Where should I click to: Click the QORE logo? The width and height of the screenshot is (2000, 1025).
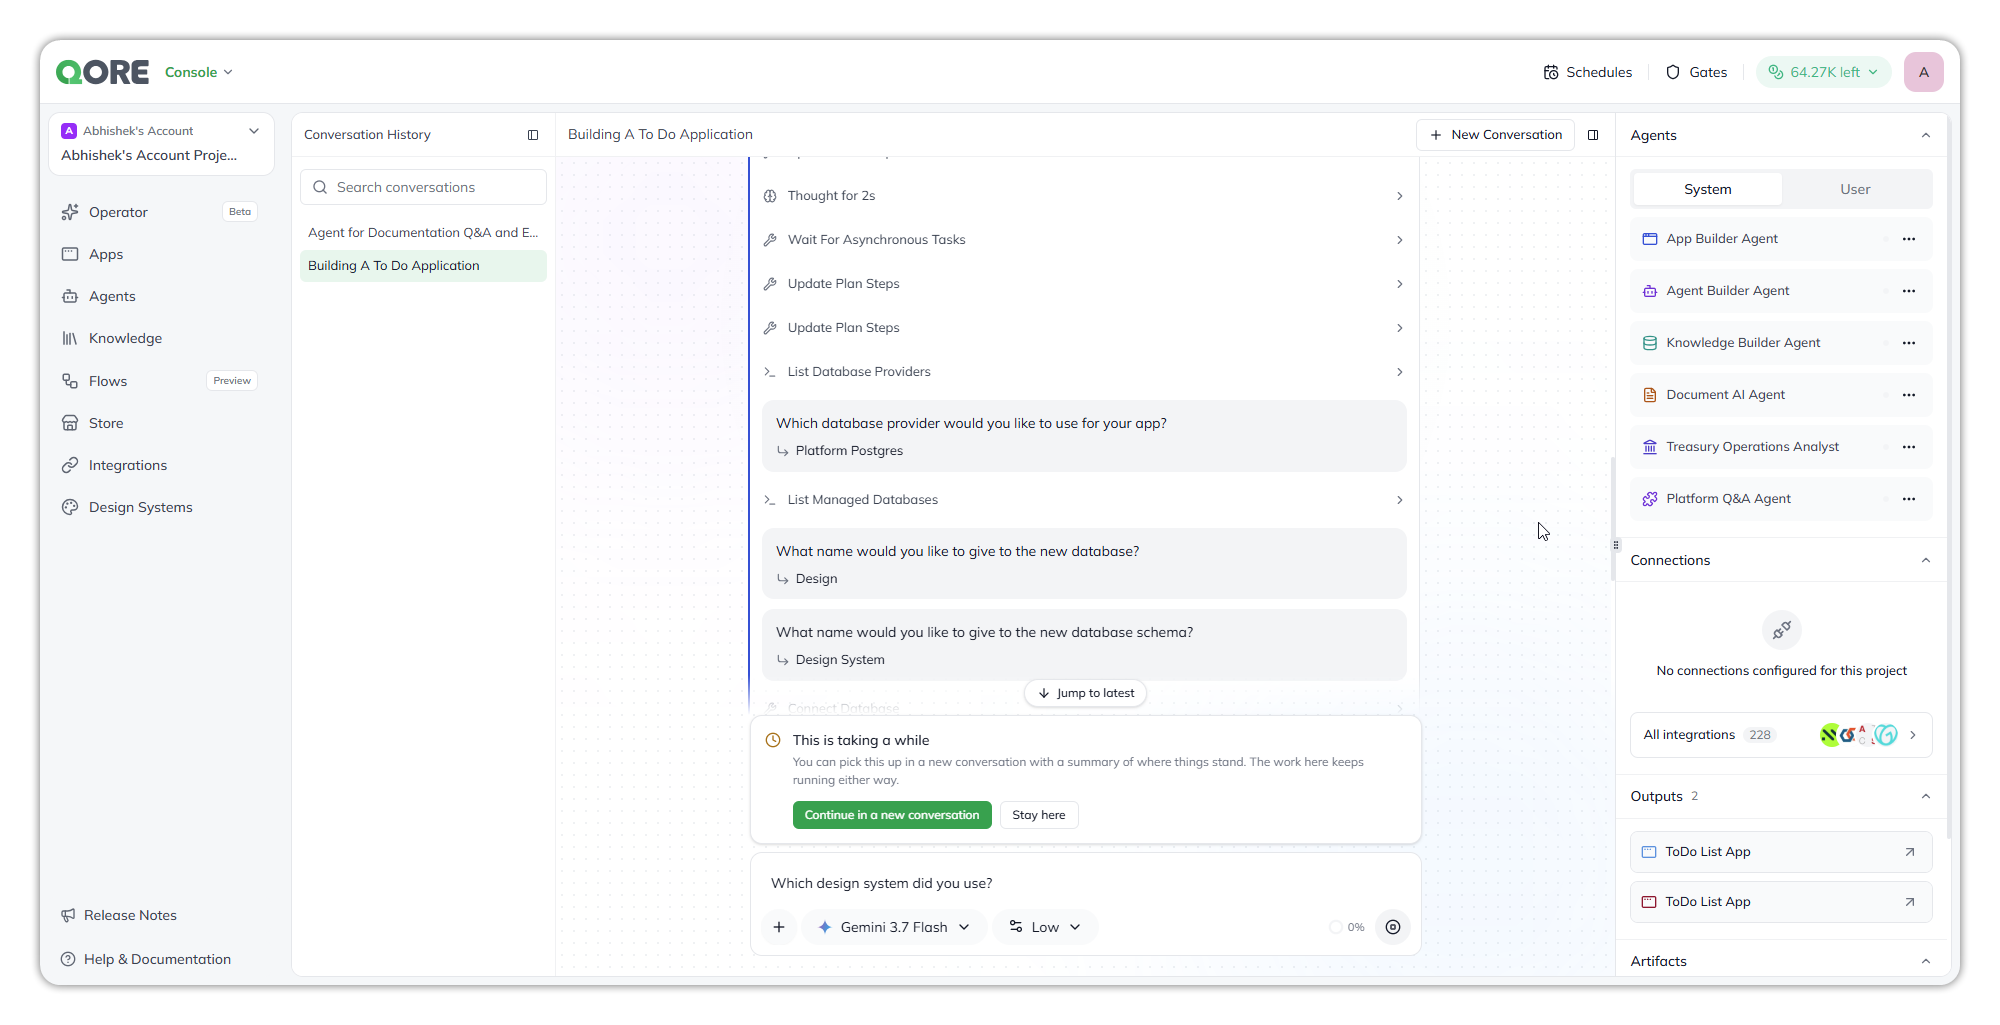pos(102,72)
